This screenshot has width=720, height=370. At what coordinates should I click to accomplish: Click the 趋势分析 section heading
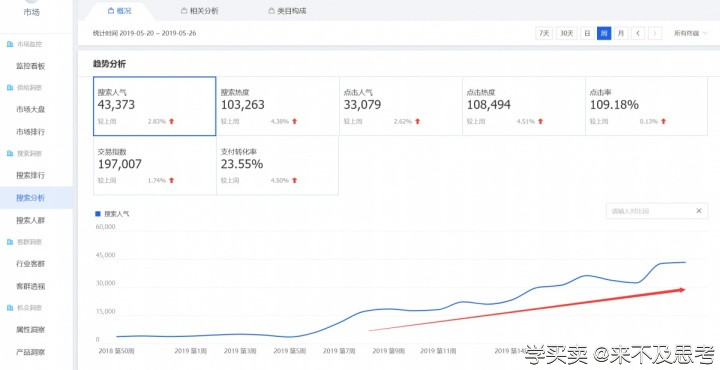[109, 64]
